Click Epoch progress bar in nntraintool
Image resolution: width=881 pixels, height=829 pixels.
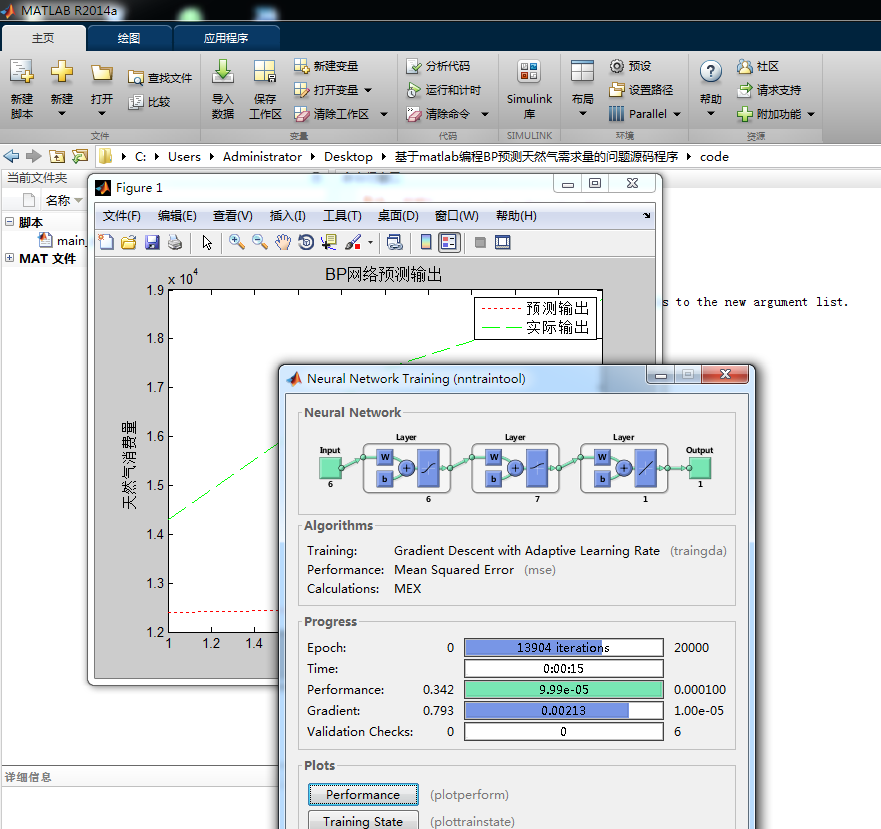point(564,647)
